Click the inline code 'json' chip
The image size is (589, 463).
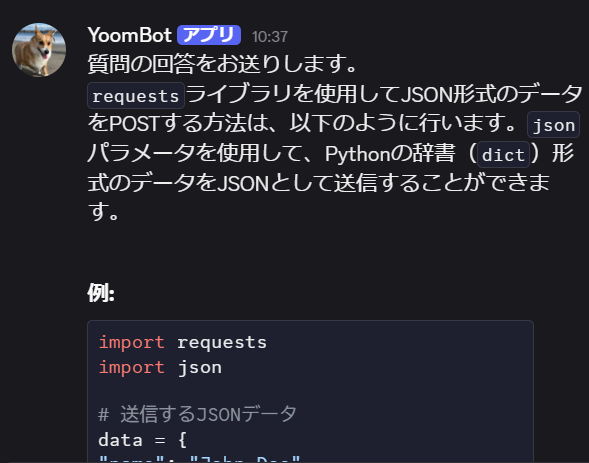click(554, 125)
